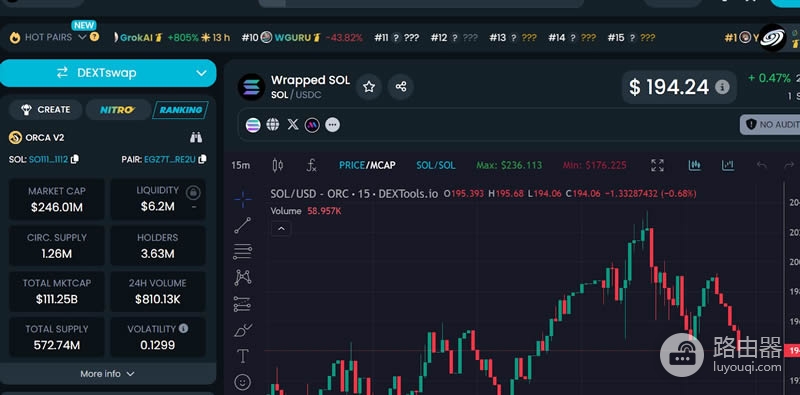
Task: Click the $246.01M market cap value
Action: pos(57,207)
